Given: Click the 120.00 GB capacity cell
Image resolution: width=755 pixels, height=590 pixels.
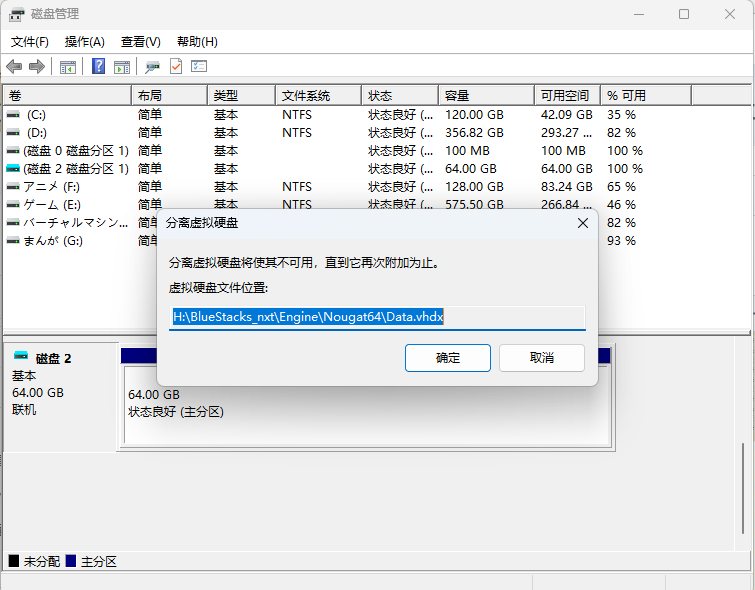Looking at the screenshot, I should [x=474, y=115].
